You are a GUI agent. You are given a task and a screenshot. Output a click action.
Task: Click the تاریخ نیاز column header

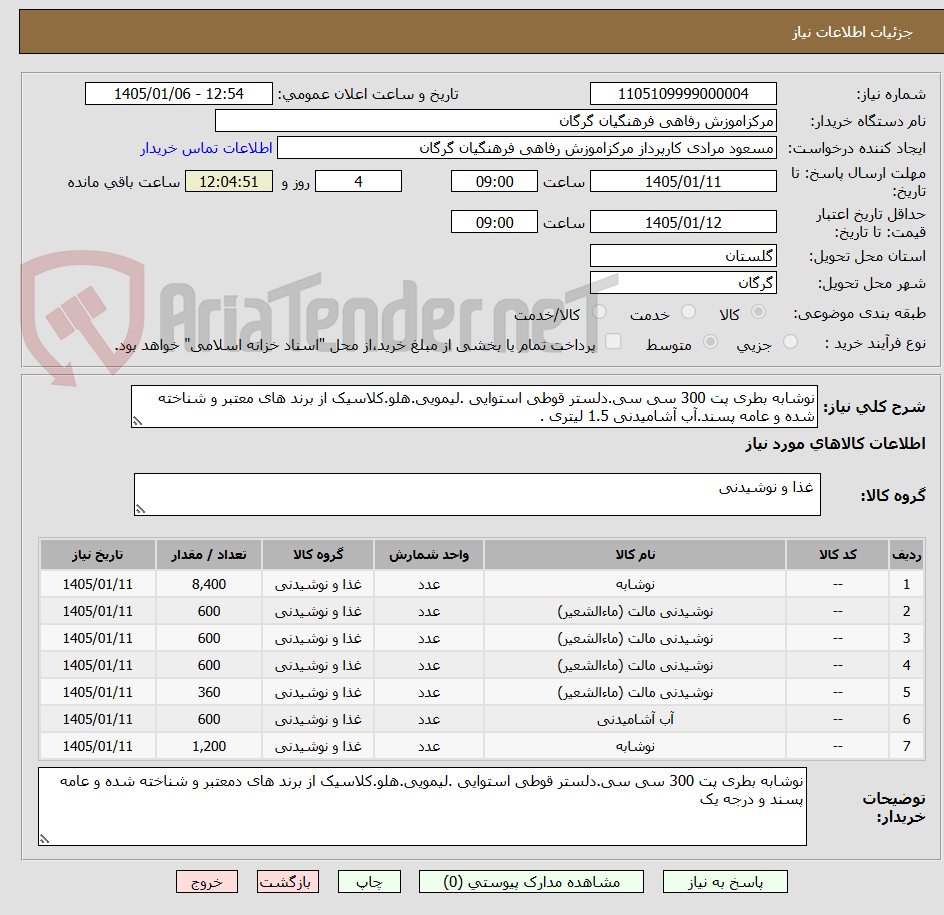[98, 554]
